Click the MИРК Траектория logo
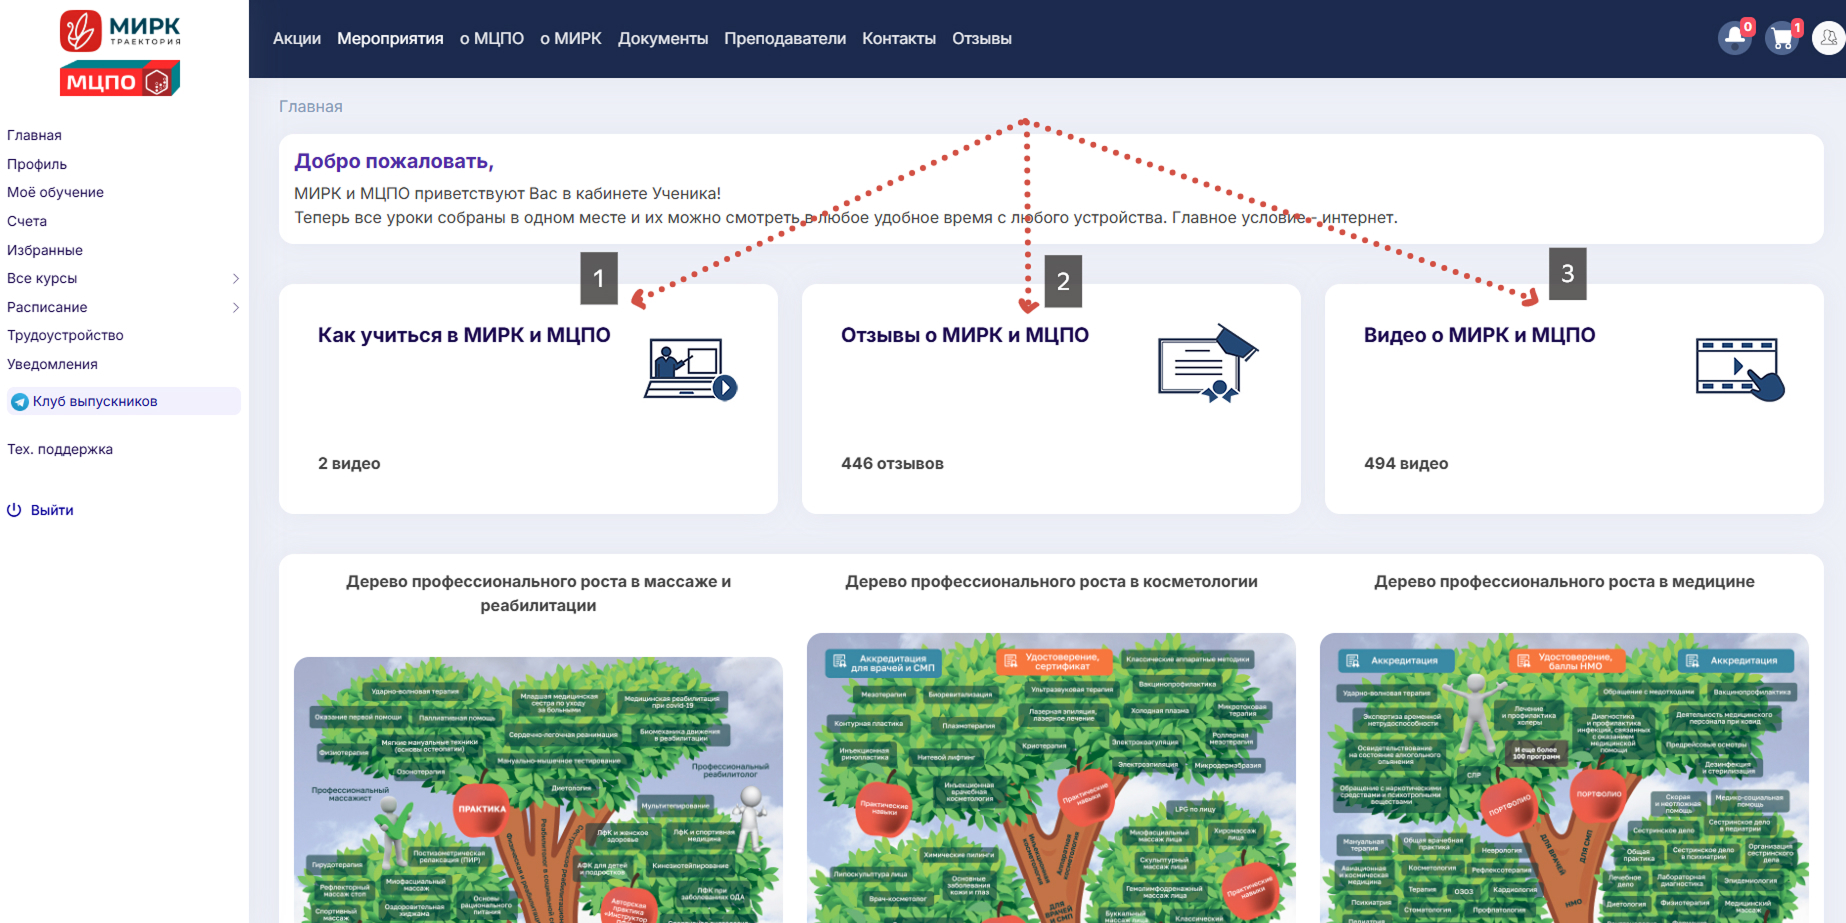 [x=120, y=31]
